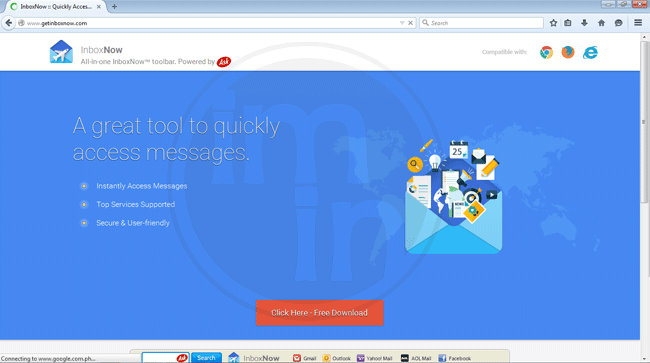The image size is (650, 363).
Task: Click the 'Click Here - Free Download' button
Action: tap(320, 313)
